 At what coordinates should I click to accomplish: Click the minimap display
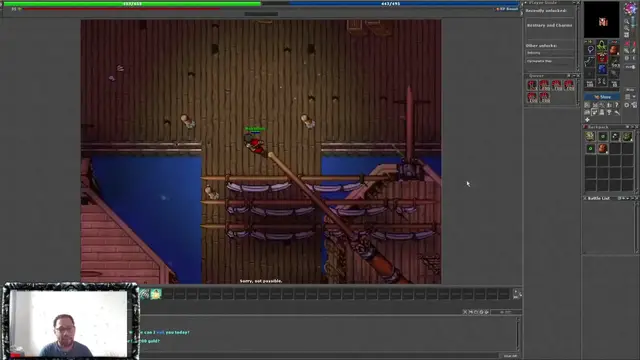pos(601,20)
